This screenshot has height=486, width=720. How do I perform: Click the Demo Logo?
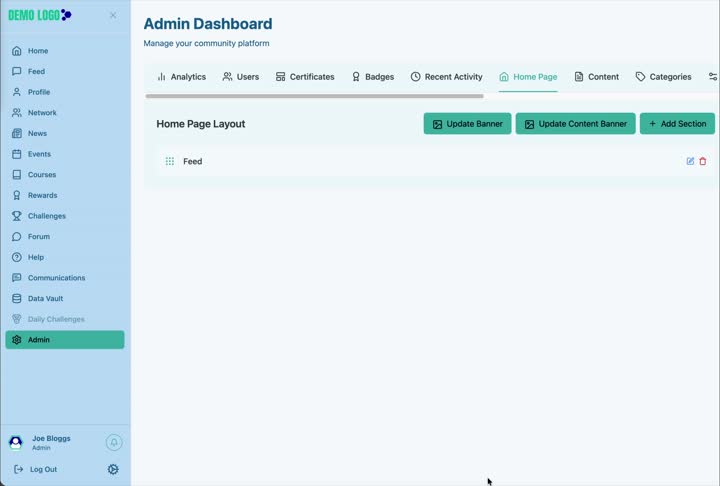(x=40, y=15)
